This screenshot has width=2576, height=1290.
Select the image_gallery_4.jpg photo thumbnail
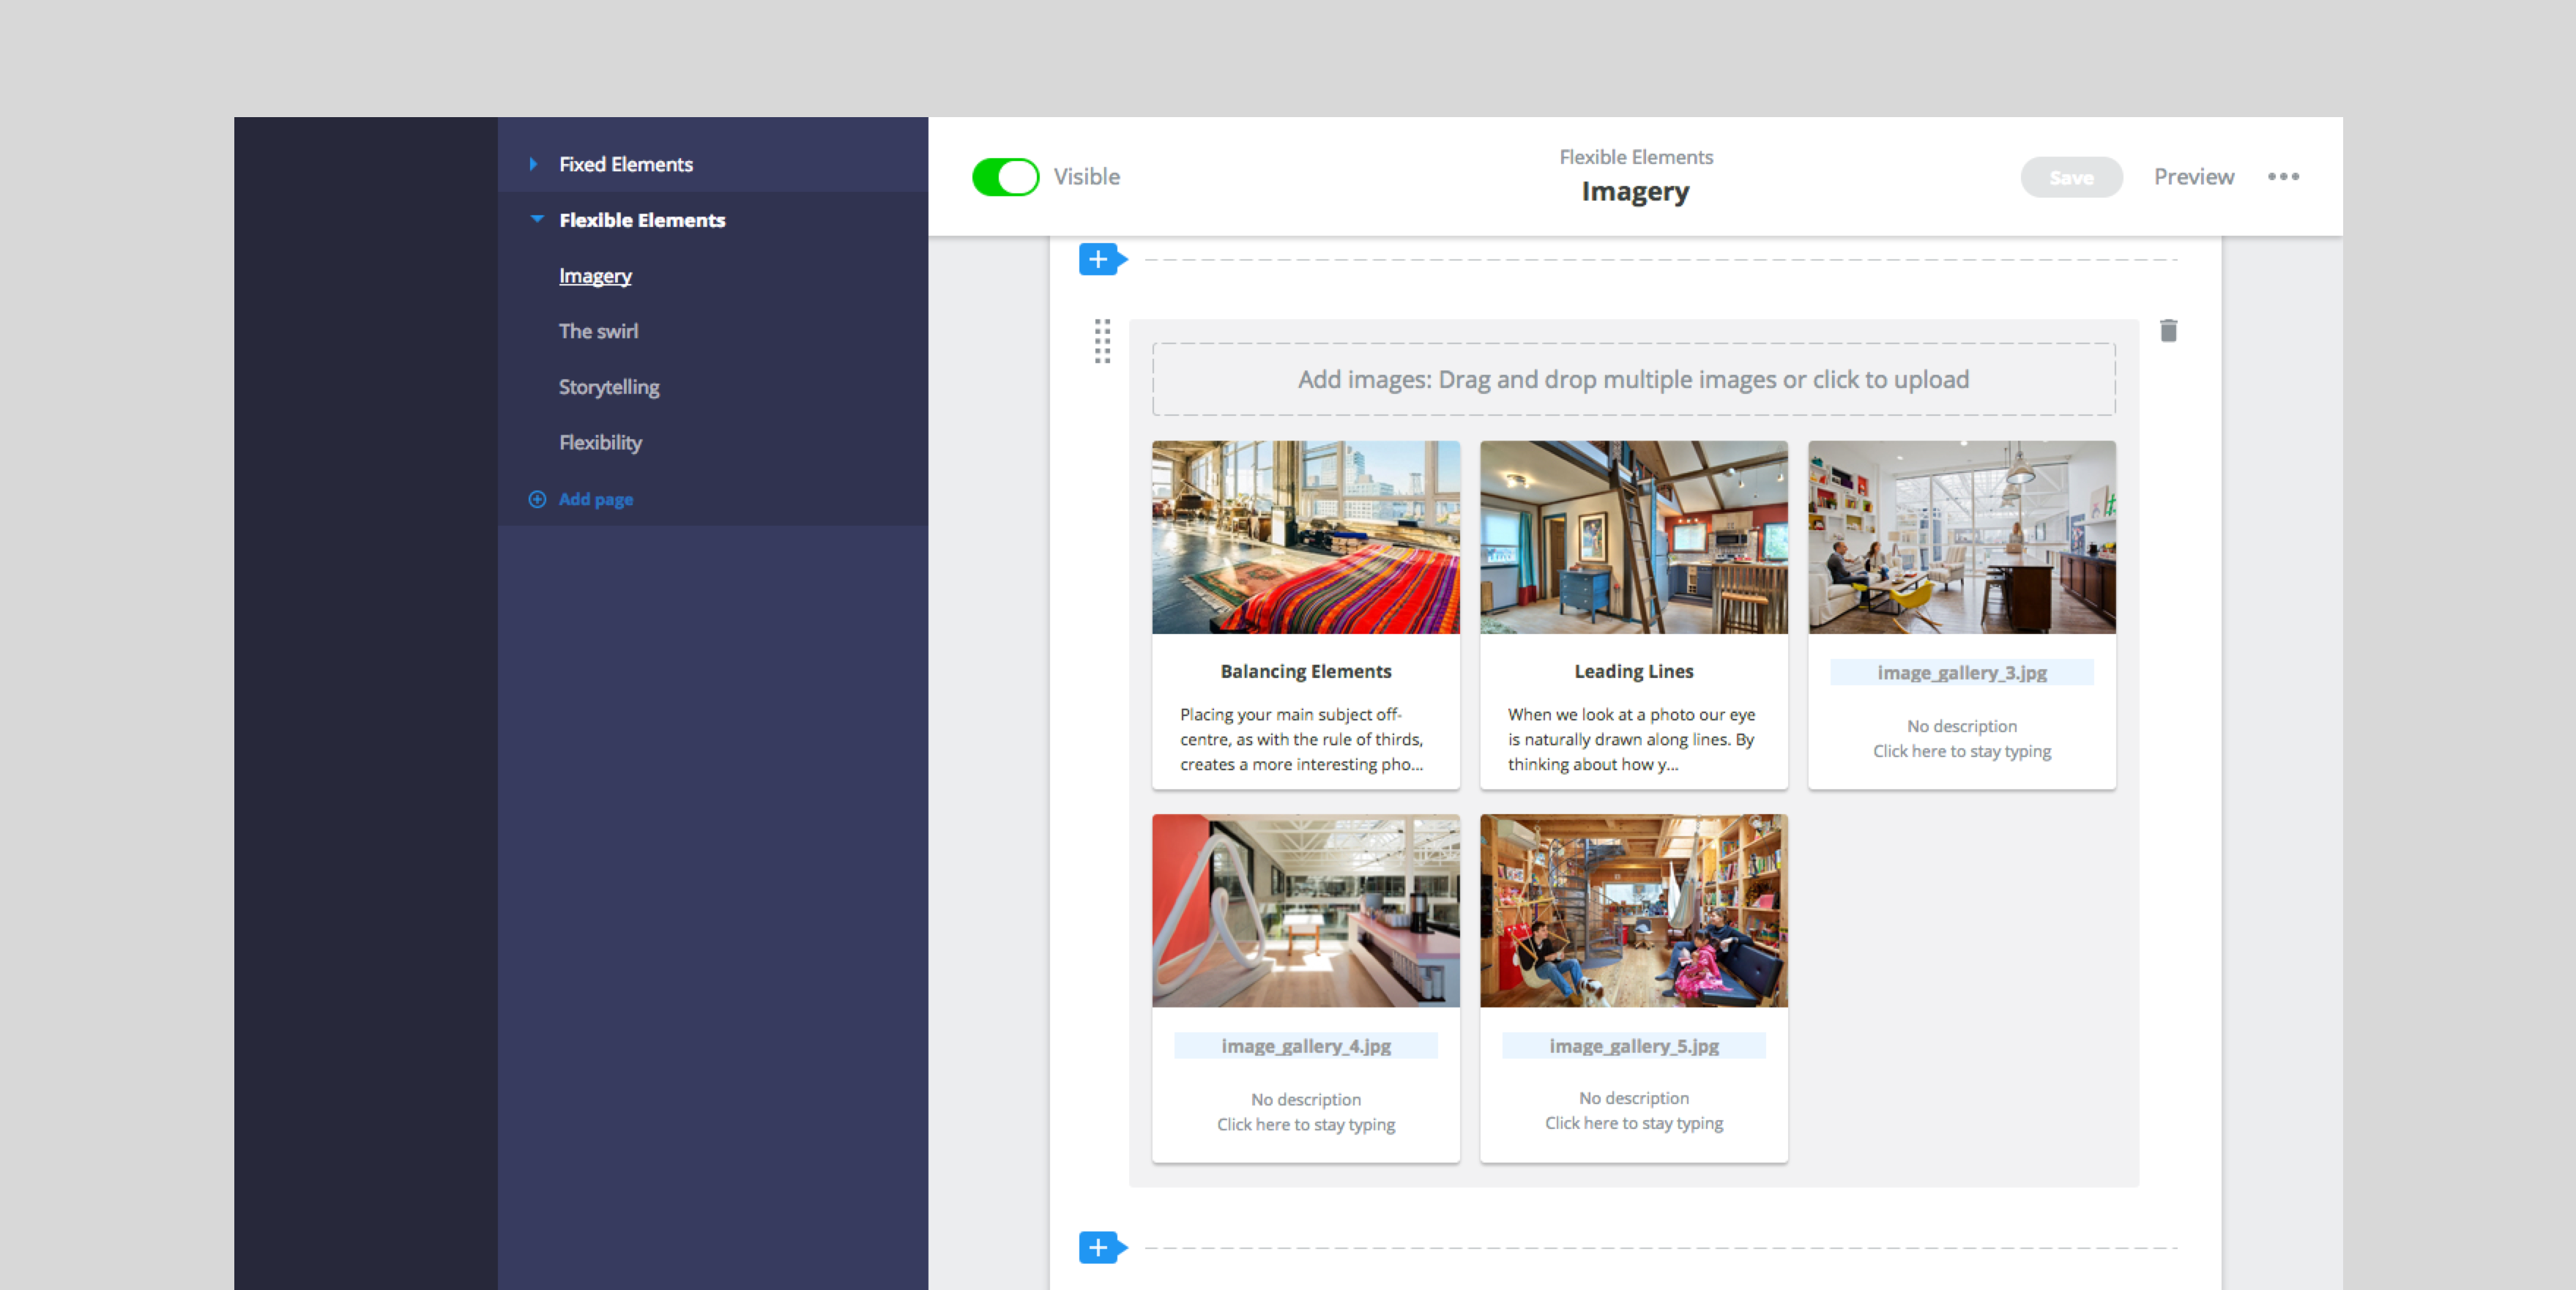1305,910
